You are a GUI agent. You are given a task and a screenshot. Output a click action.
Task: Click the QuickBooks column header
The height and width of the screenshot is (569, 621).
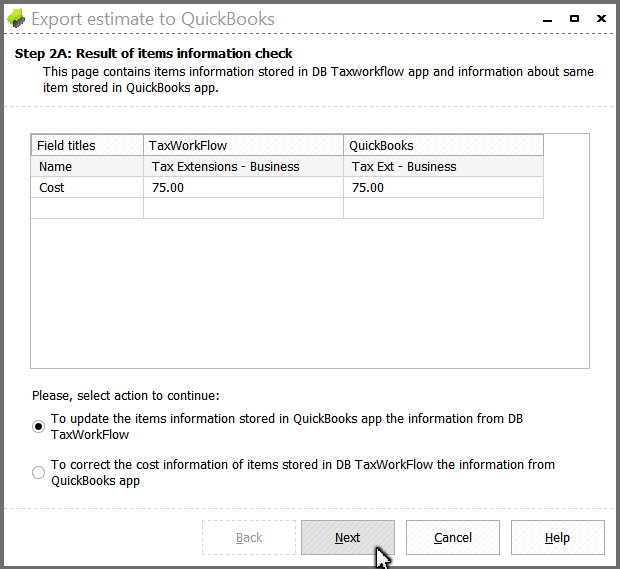(444, 145)
